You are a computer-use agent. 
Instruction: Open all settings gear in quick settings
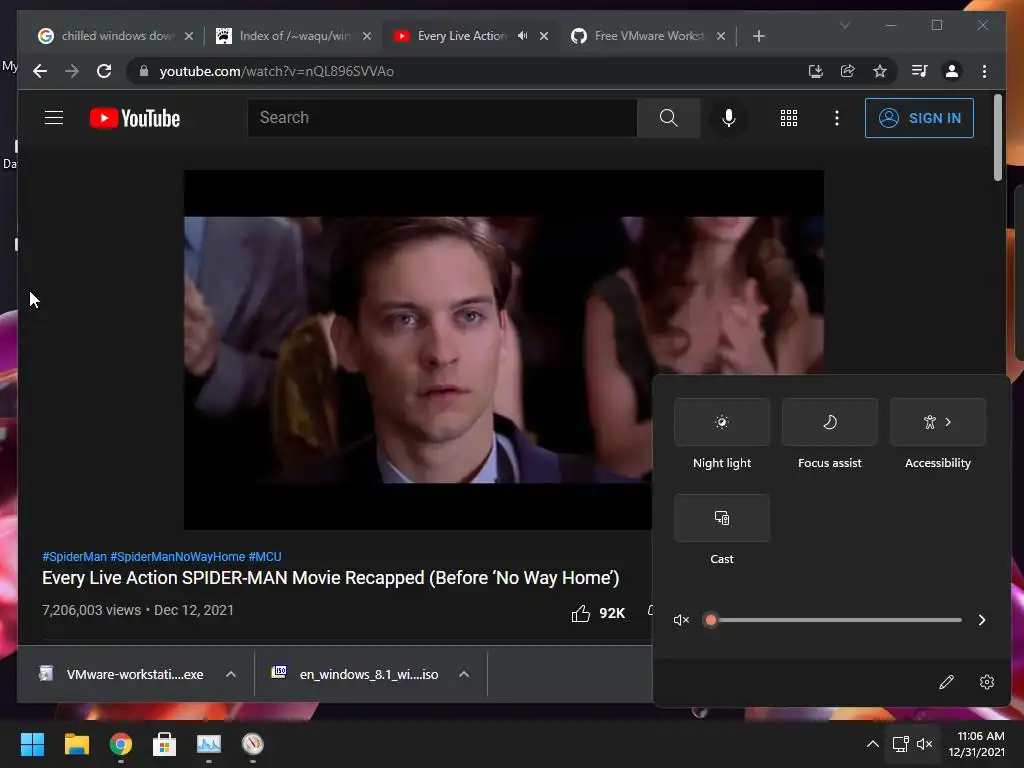pos(987,682)
